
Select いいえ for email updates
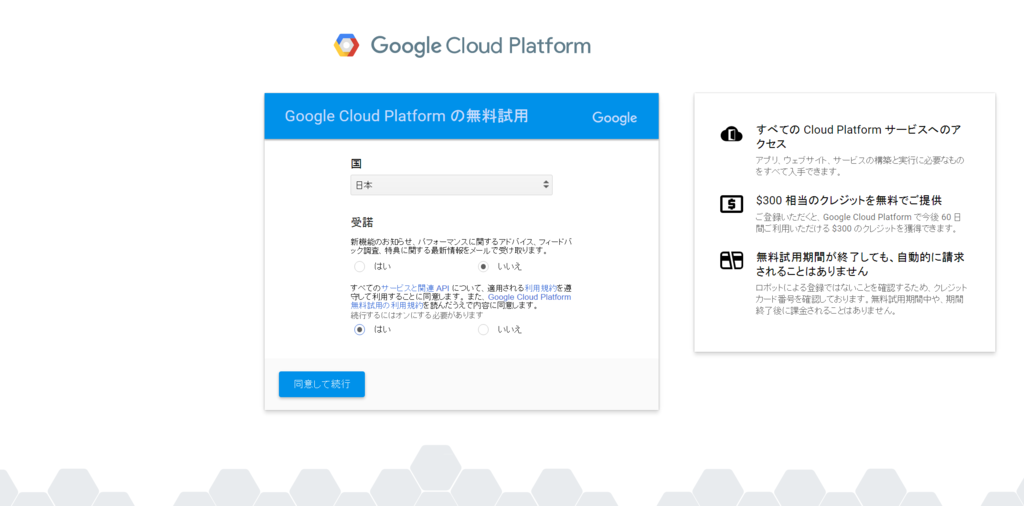click(483, 266)
